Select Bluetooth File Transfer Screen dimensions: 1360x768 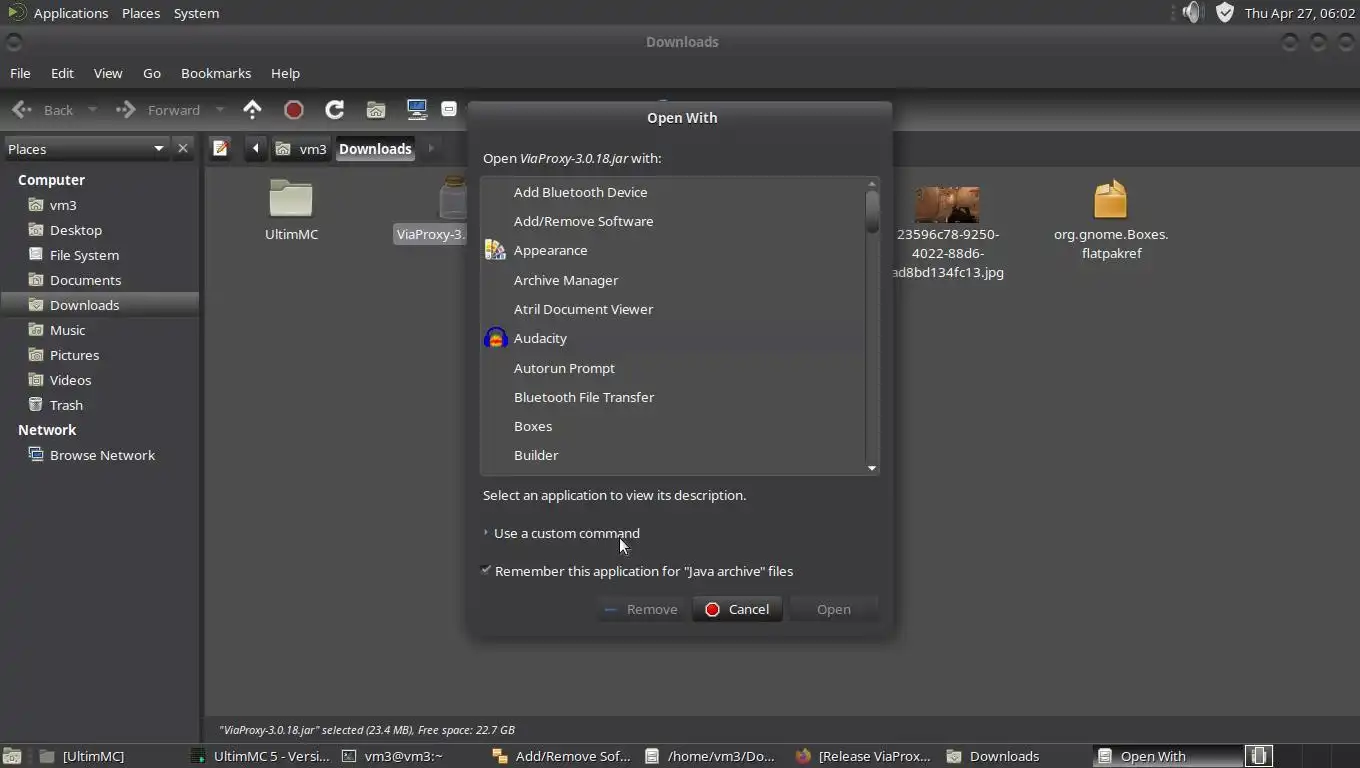tap(673, 397)
